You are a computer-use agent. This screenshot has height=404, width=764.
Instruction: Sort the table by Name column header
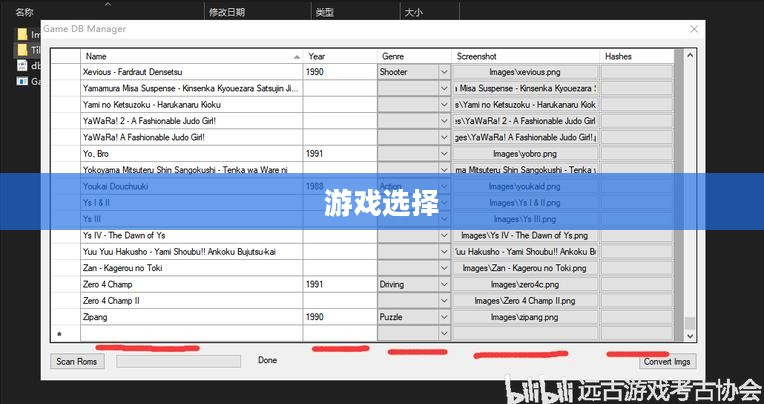point(191,57)
